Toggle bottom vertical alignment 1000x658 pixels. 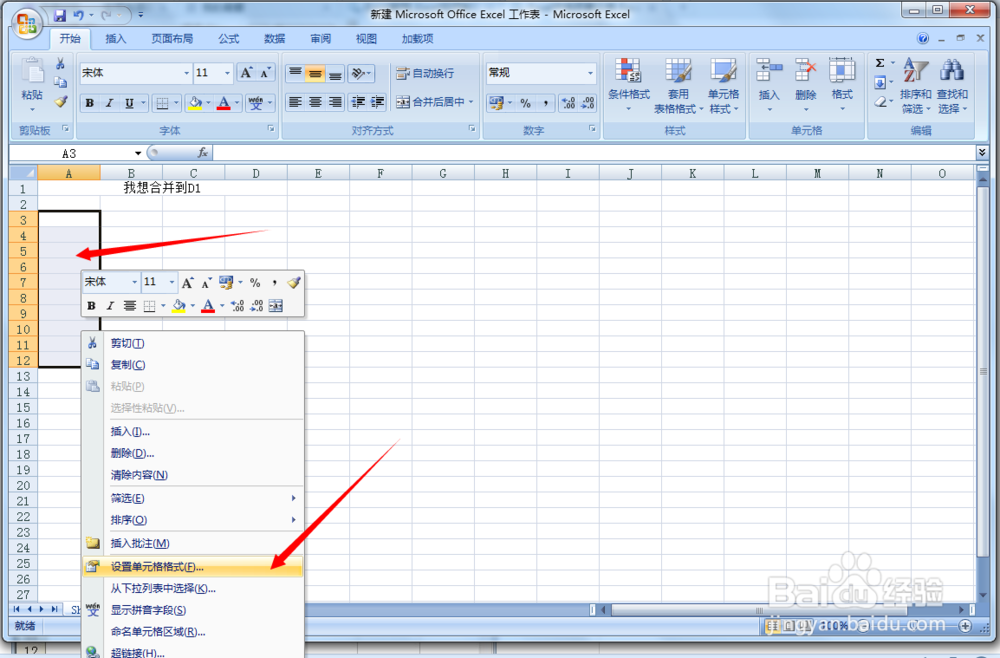click(x=335, y=73)
